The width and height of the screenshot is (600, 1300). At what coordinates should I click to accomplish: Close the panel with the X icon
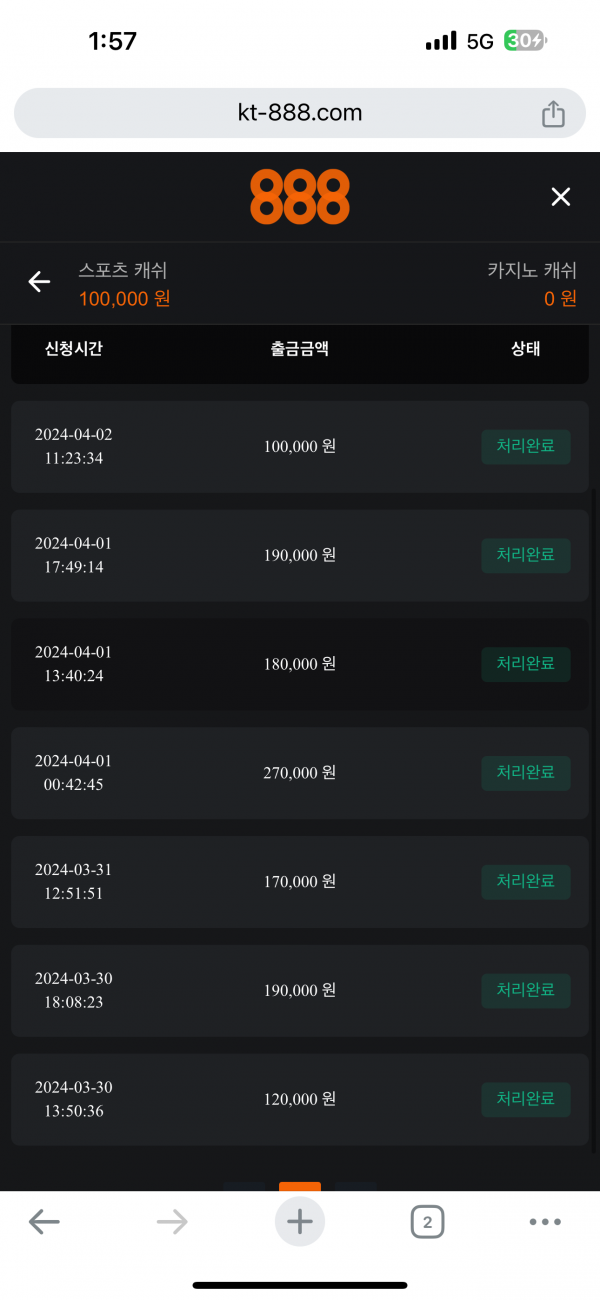coord(560,197)
